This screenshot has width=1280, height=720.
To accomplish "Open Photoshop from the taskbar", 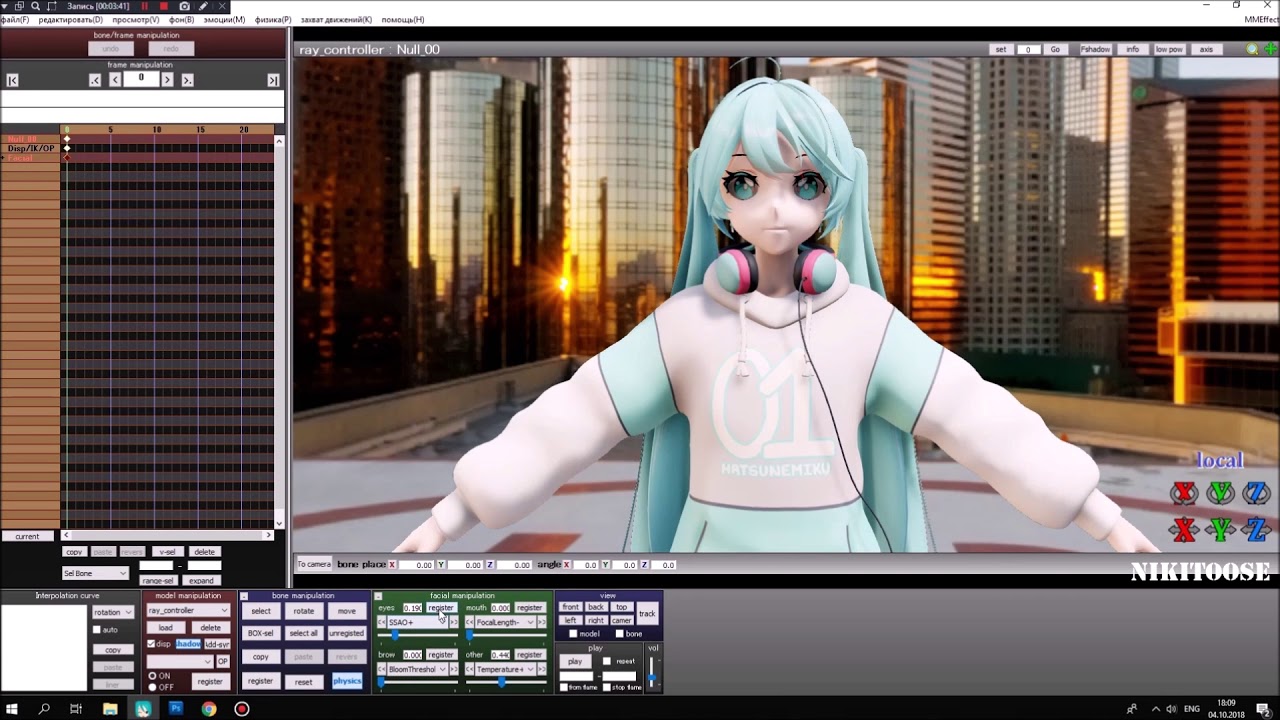I will (176, 709).
